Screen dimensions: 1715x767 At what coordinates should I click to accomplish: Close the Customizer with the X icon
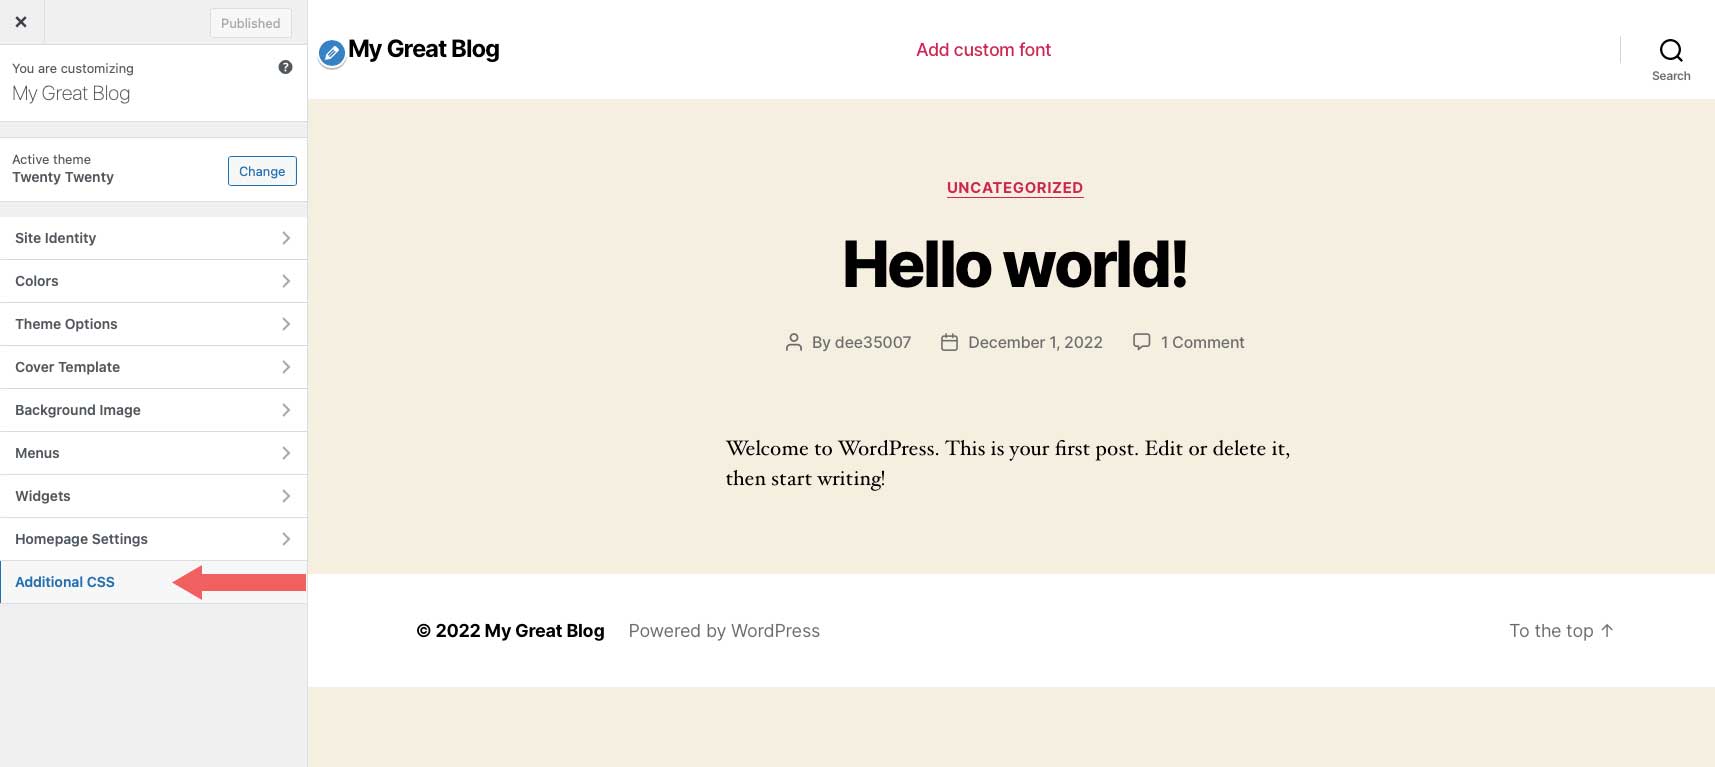point(21,21)
